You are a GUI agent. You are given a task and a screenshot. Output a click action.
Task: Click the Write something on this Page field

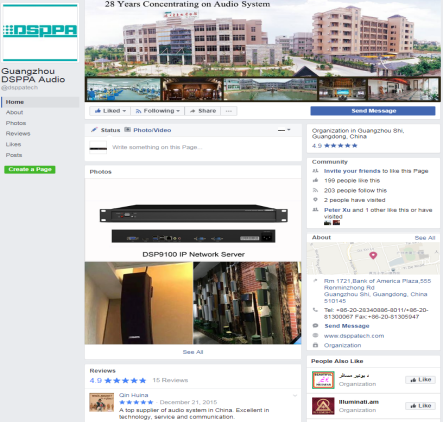157,147
